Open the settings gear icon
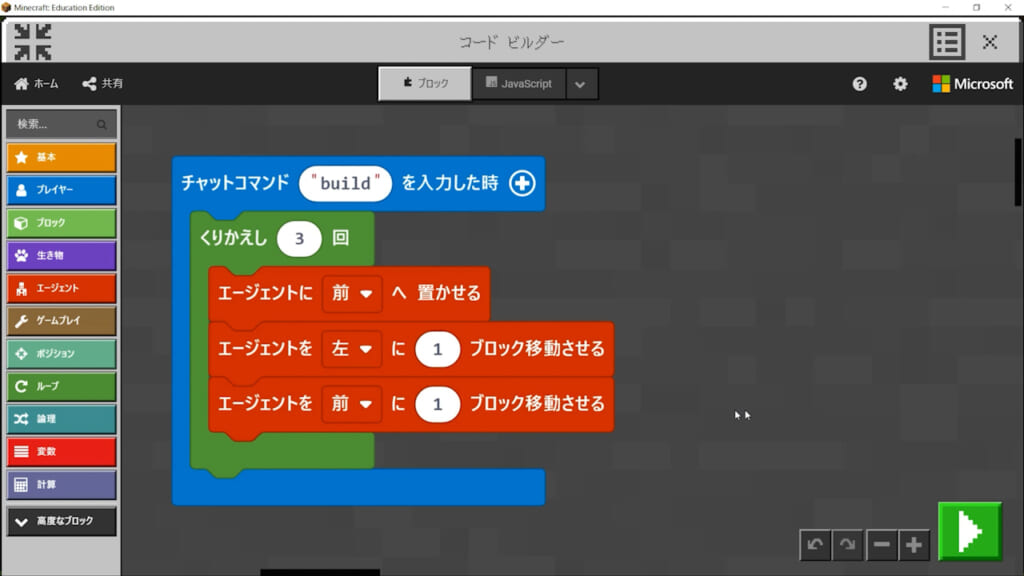This screenshot has width=1024, height=576. 900,84
